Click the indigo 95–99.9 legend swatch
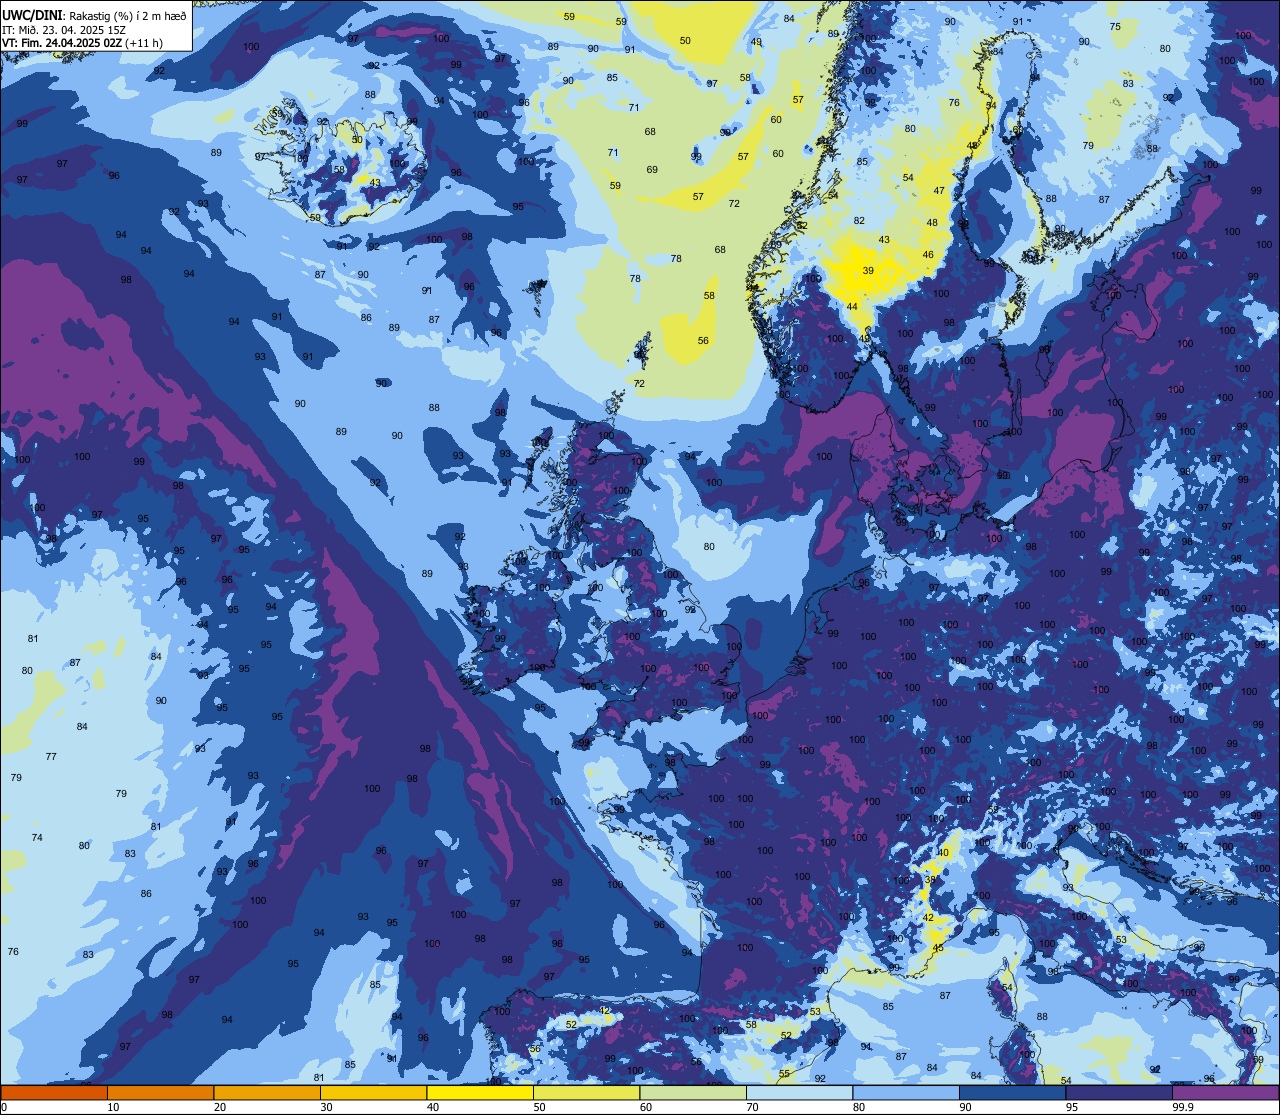Image resolution: width=1280 pixels, height=1115 pixels. point(1119,1092)
